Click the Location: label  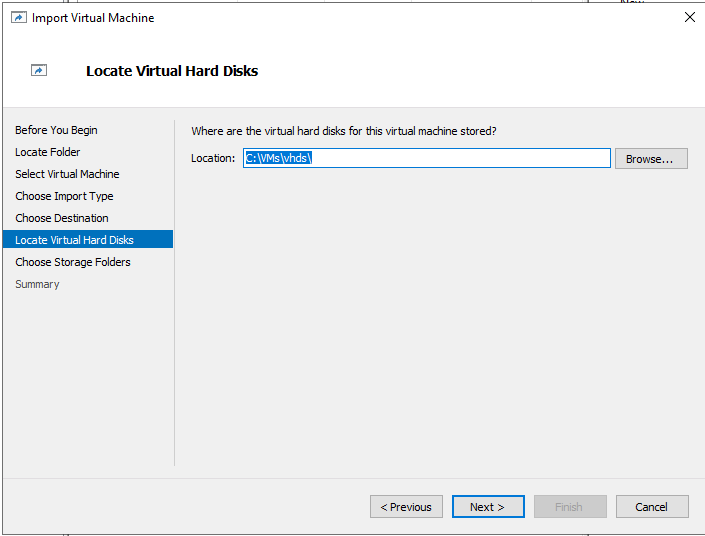[213, 158]
